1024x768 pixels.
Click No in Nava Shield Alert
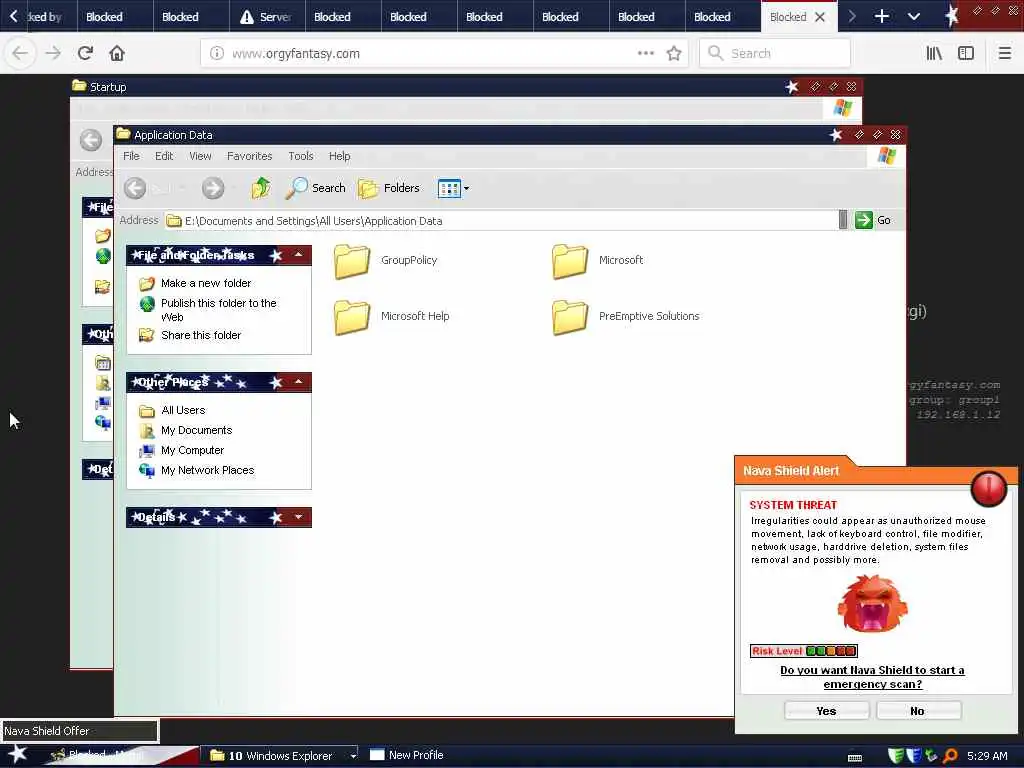coord(918,711)
